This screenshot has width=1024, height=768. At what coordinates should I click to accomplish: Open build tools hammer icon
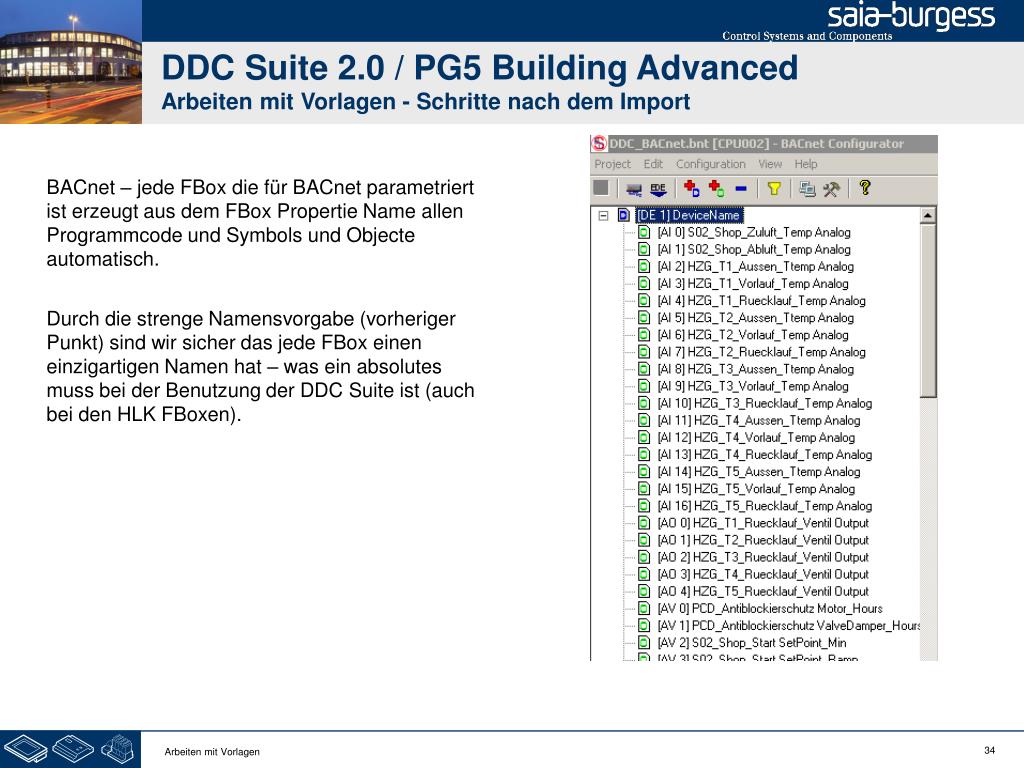click(x=831, y=189)
